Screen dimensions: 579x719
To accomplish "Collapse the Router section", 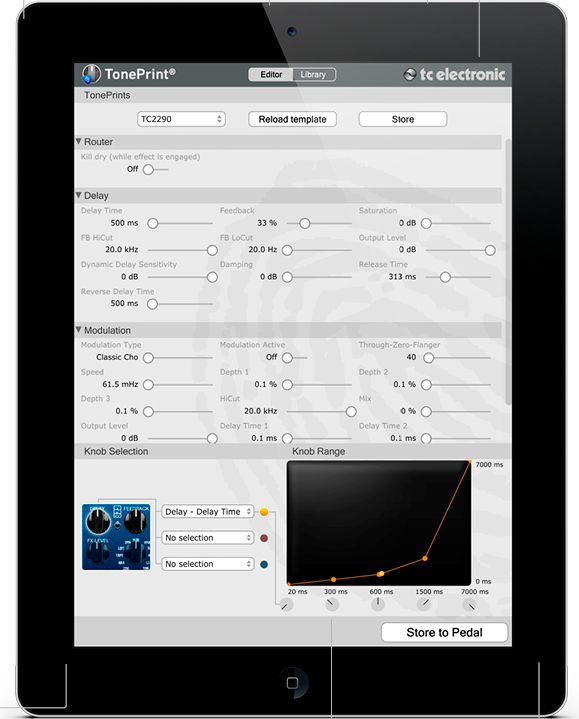I will (x=78, y=141).
